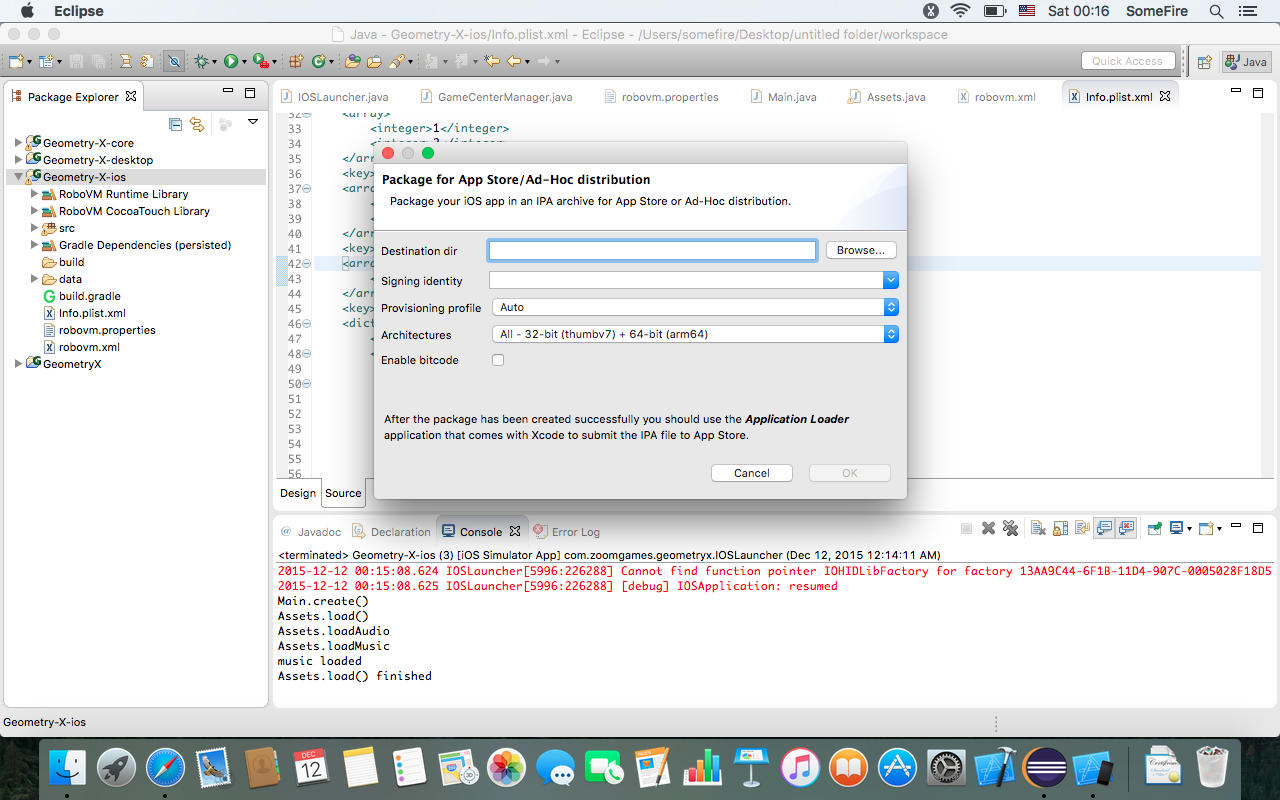Click the Open Task folder icon
The height and width of the screenshot is (800, 1280).
(374, 61)
